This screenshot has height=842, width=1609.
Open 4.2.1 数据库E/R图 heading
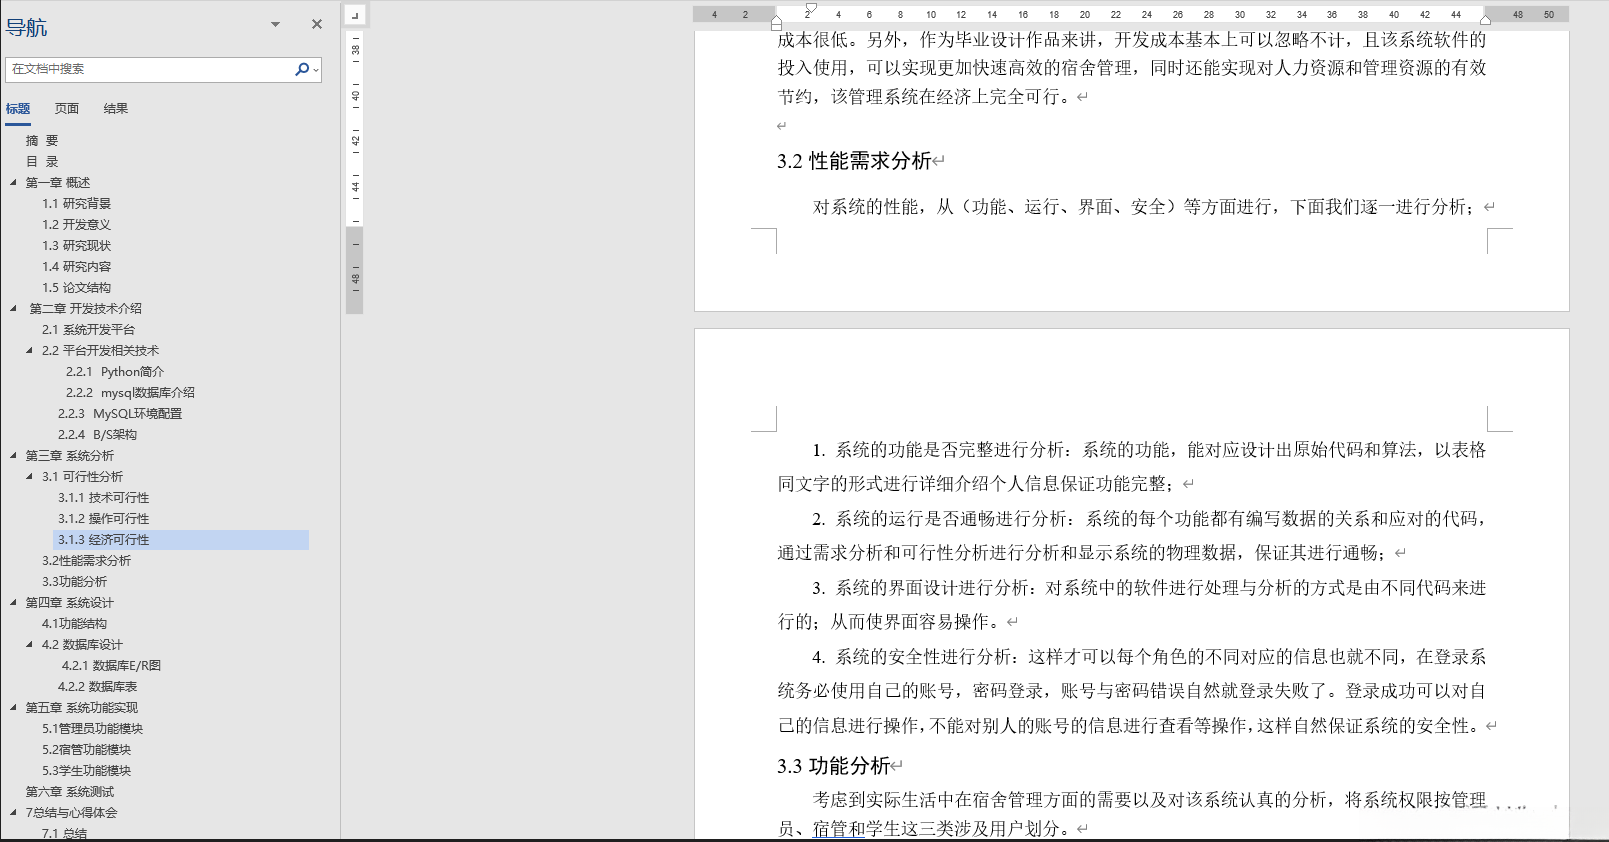point(111,666)
